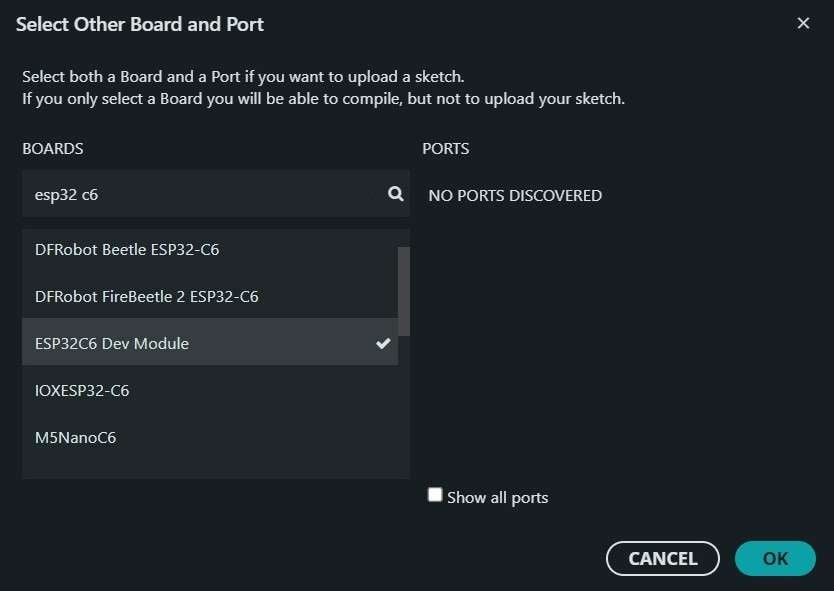Image resolution: width=834 pixels, height=591 pixels.
Task: Click the checkmark beside ESP32C6 Dev Module
Action: [383, 343]
